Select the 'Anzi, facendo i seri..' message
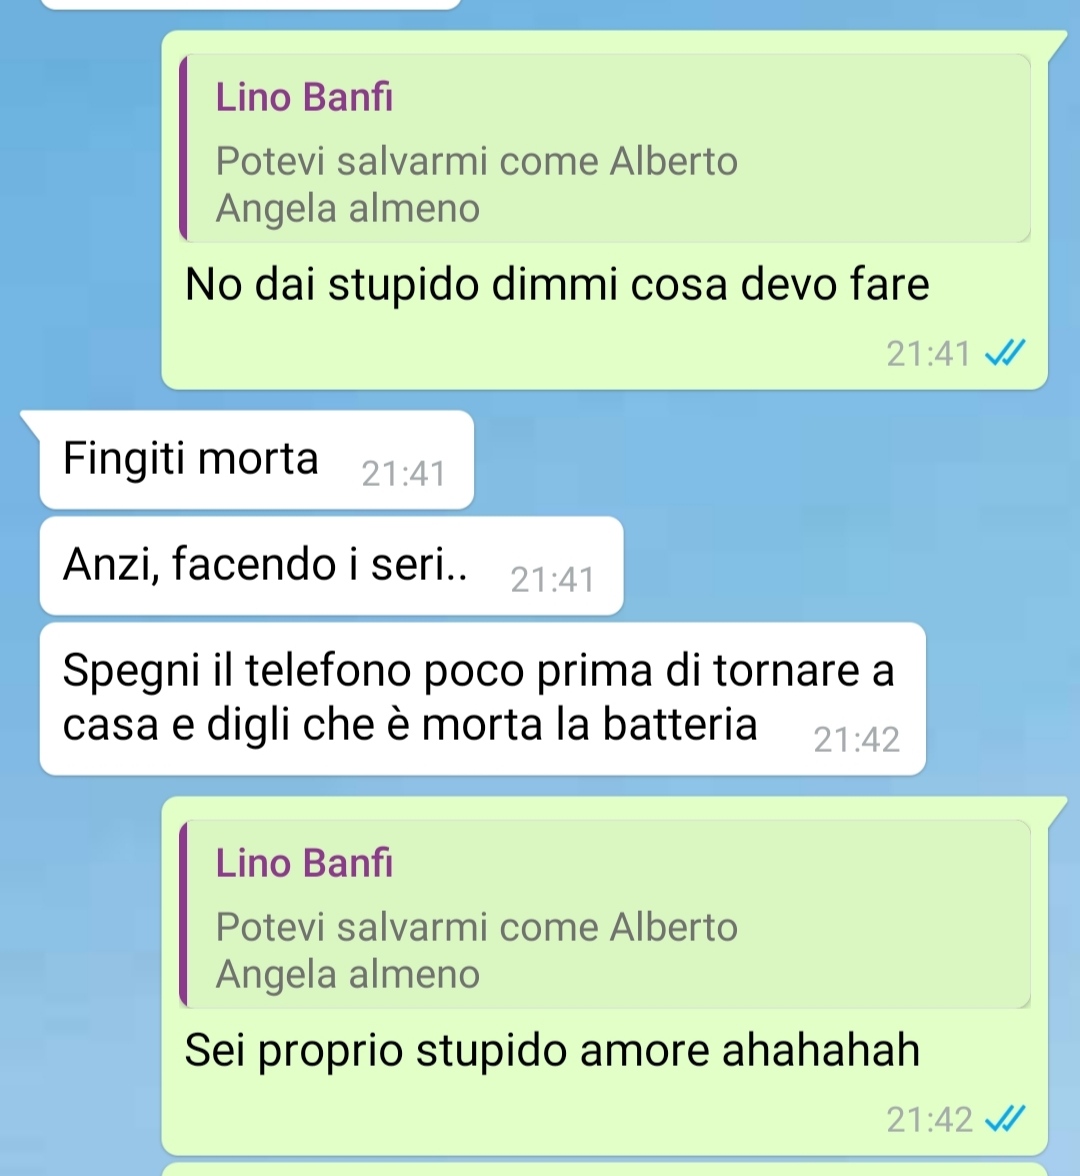This screenshot has width=1080, height=1176. point(332,566)
